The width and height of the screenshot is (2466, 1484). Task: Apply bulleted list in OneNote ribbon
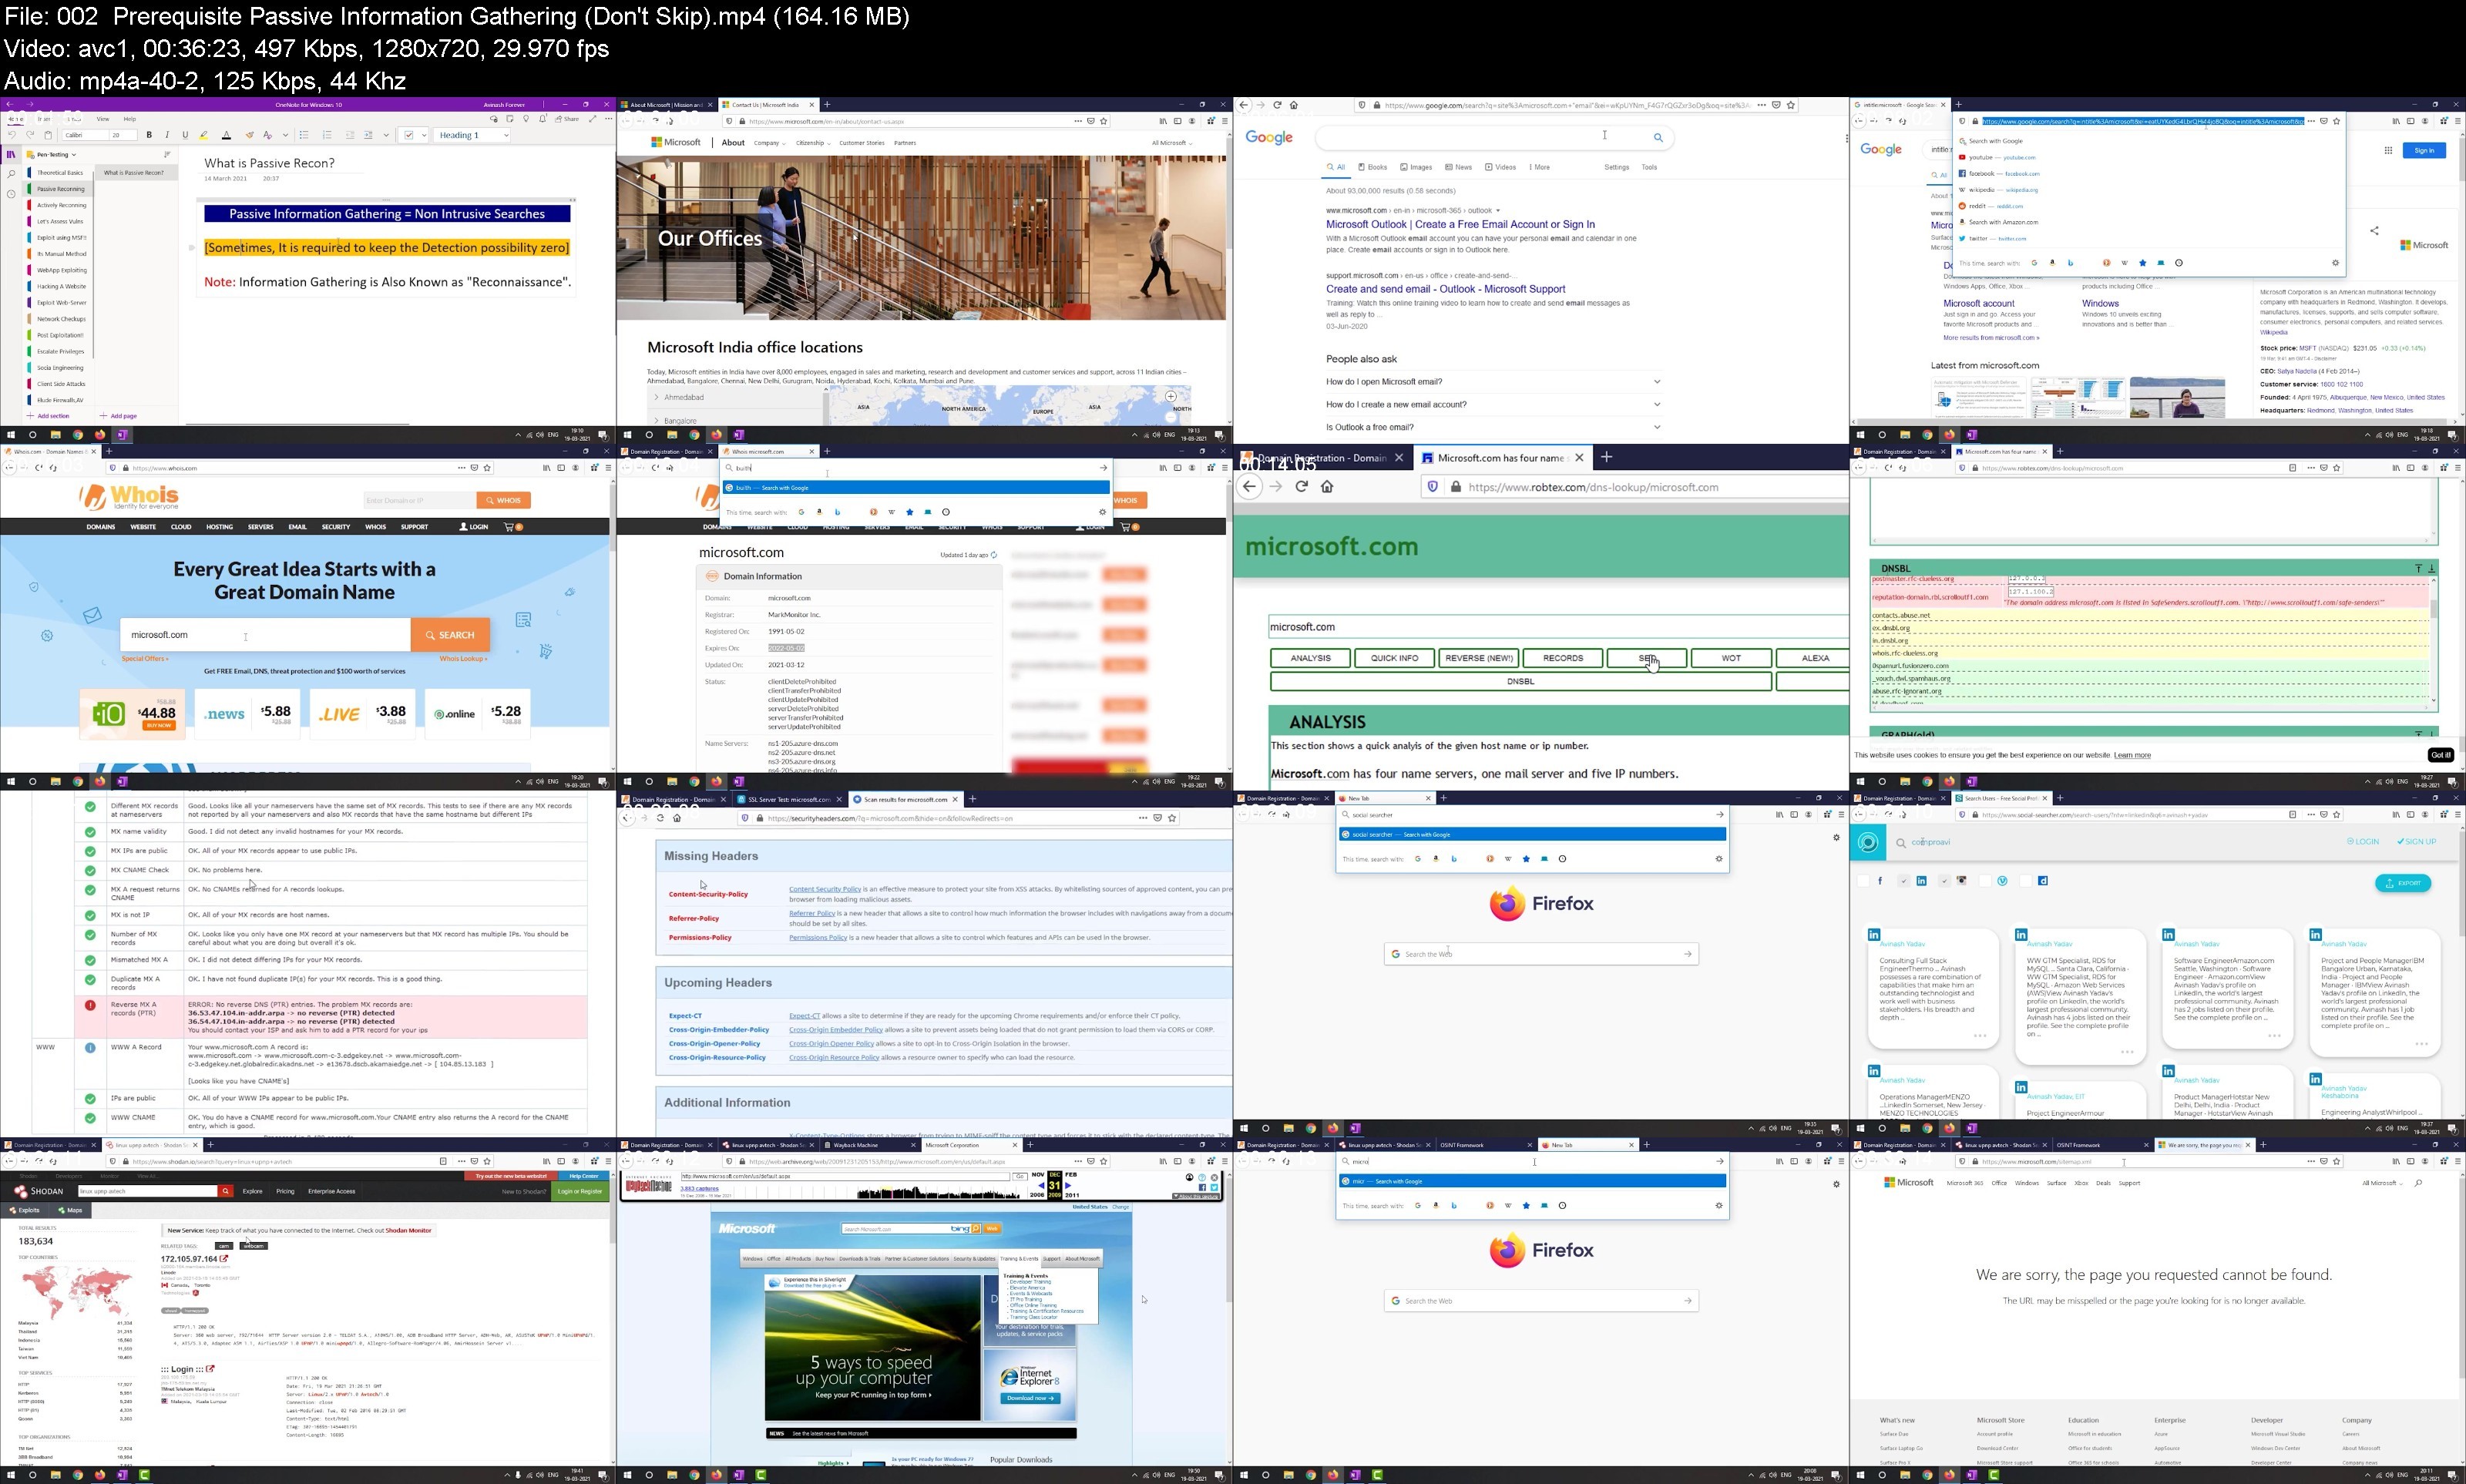click(x=303, y=135)
